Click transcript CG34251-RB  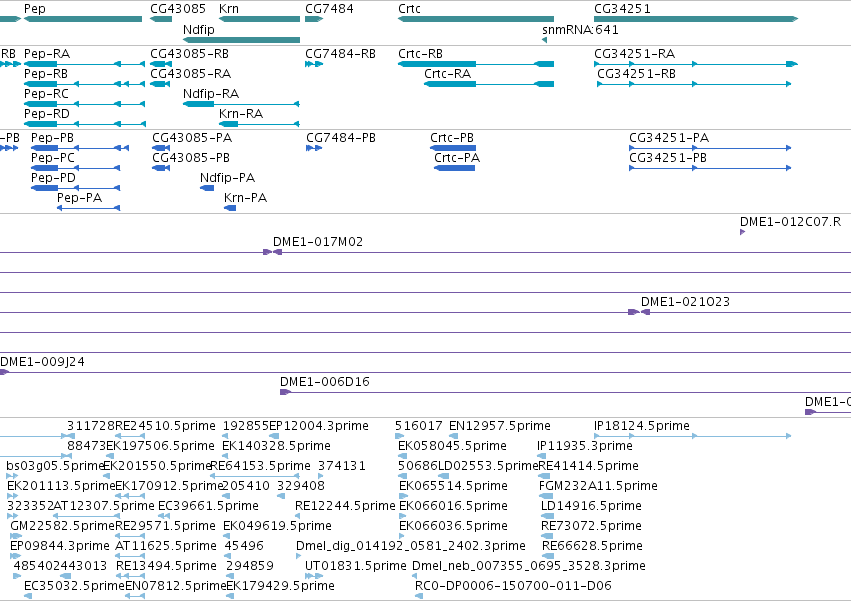pos(637,74)
